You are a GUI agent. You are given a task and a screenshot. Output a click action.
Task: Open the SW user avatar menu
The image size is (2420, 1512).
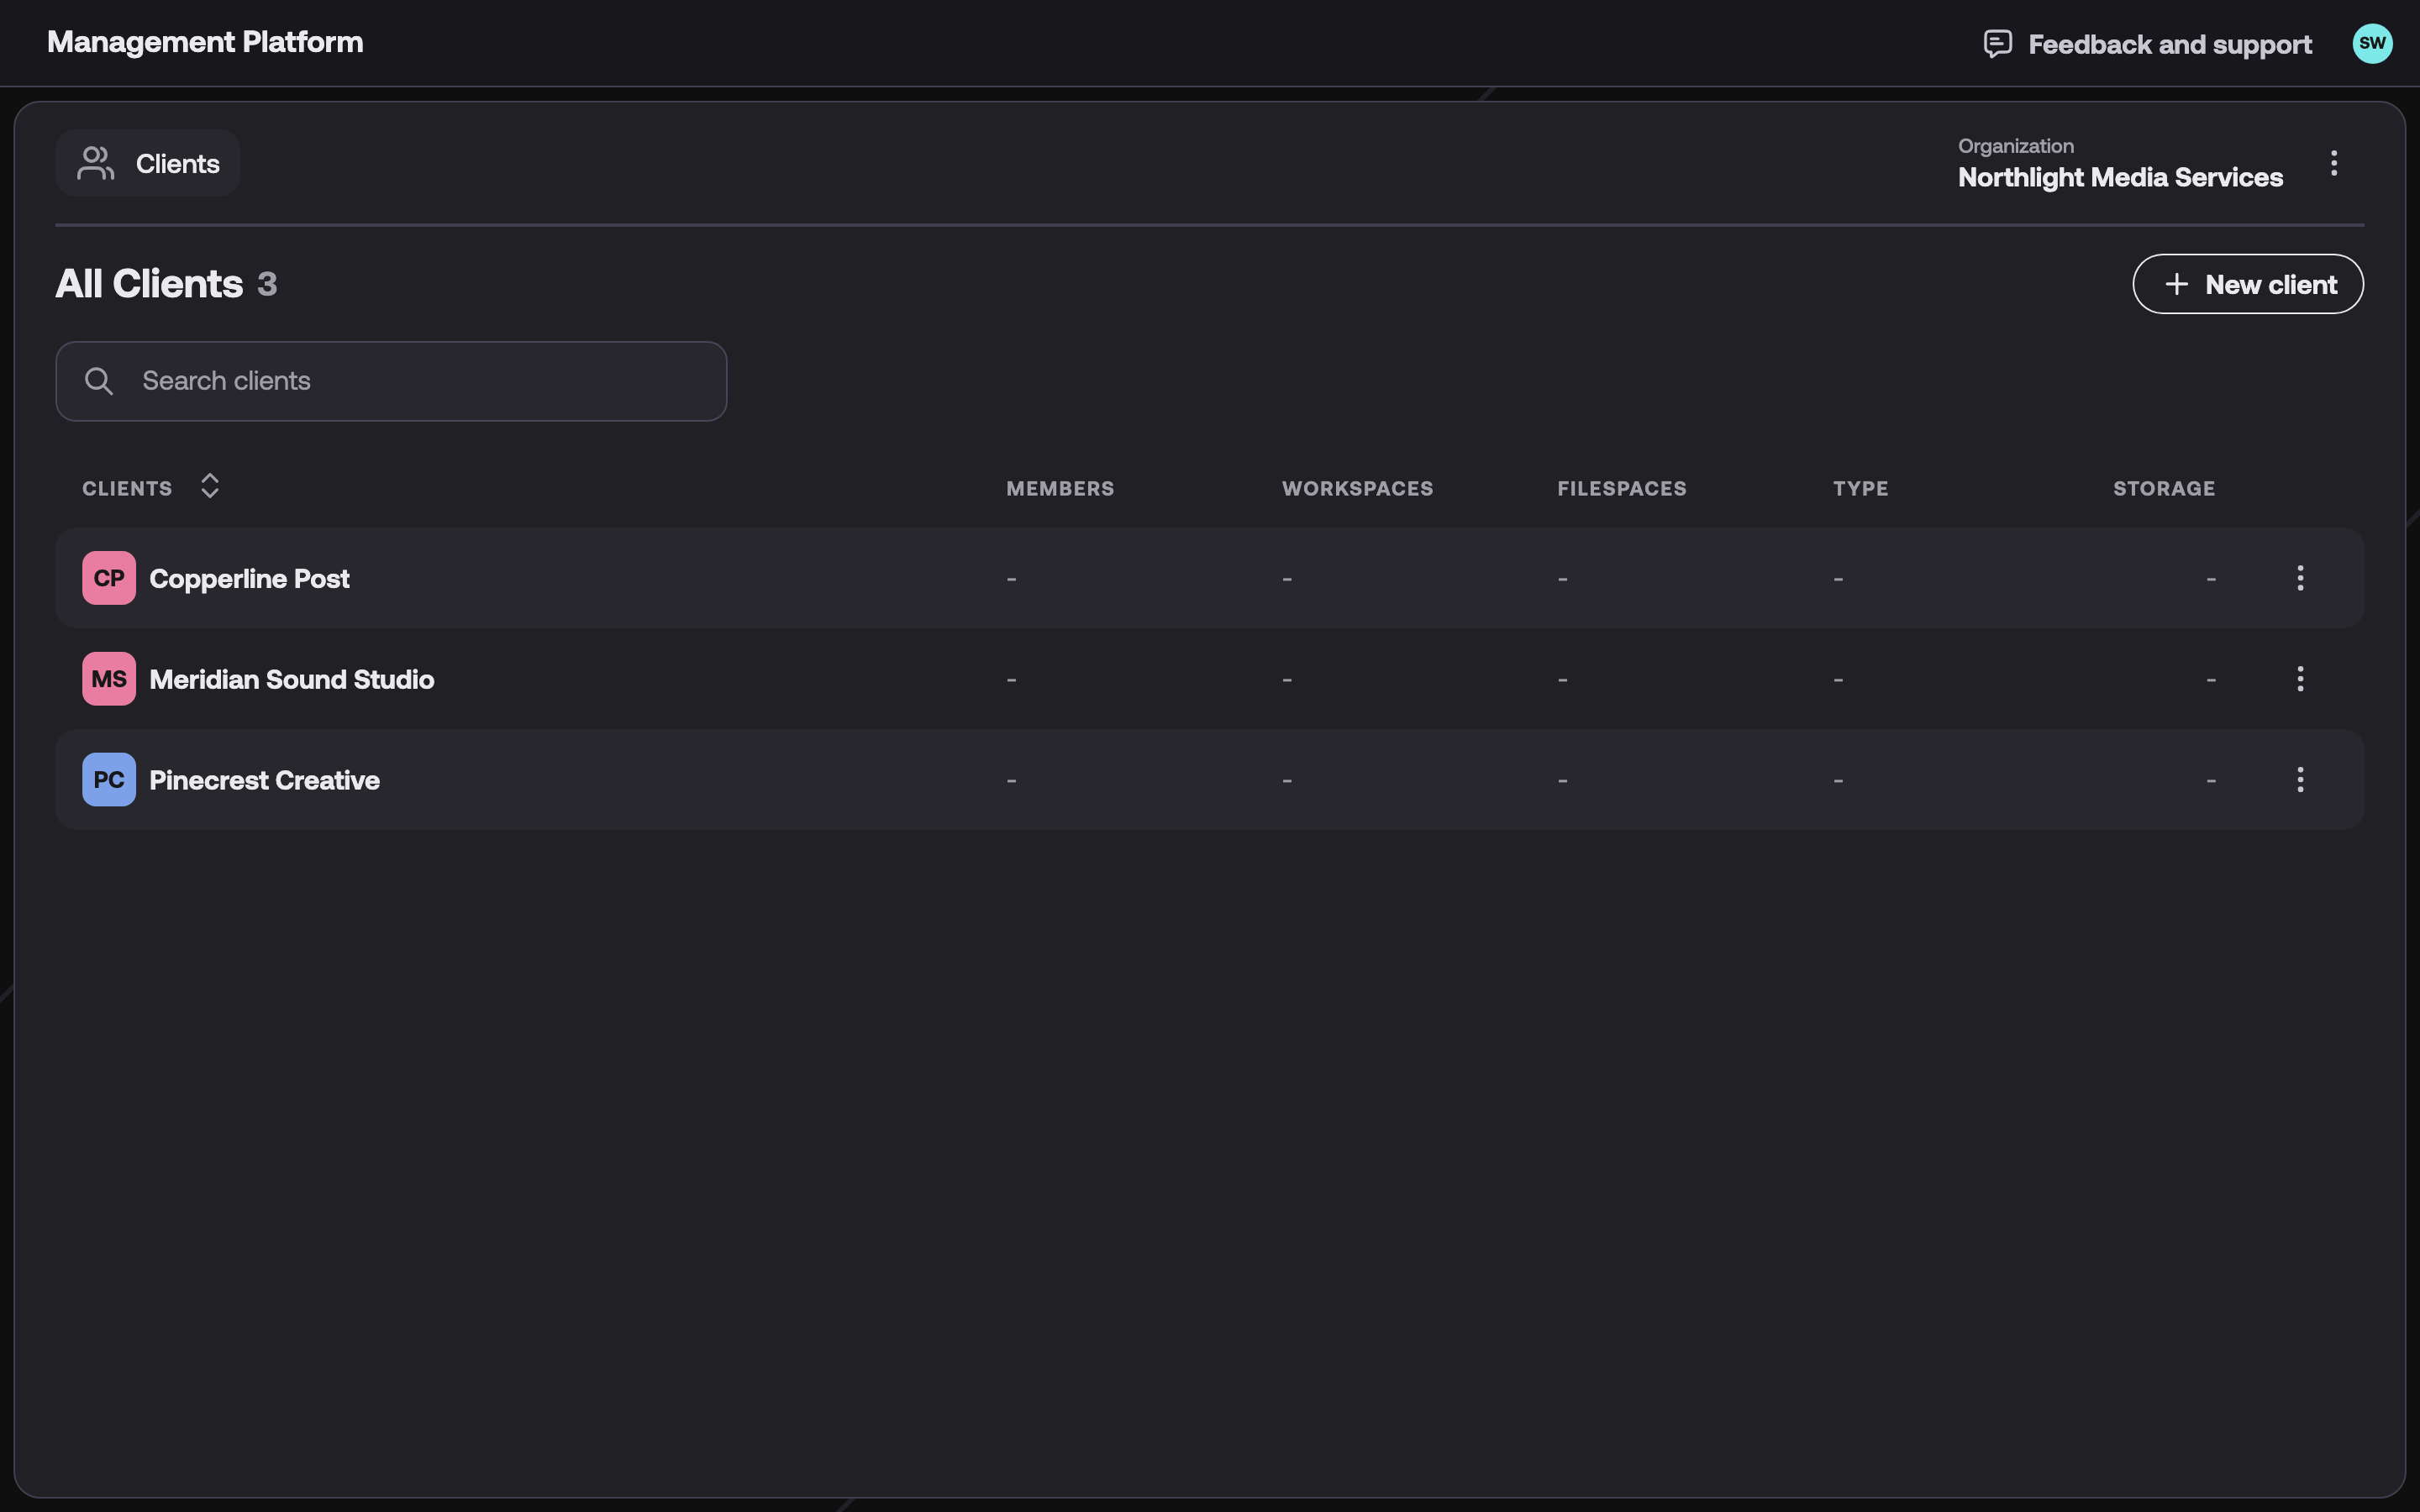click(x=2372, y=43)
